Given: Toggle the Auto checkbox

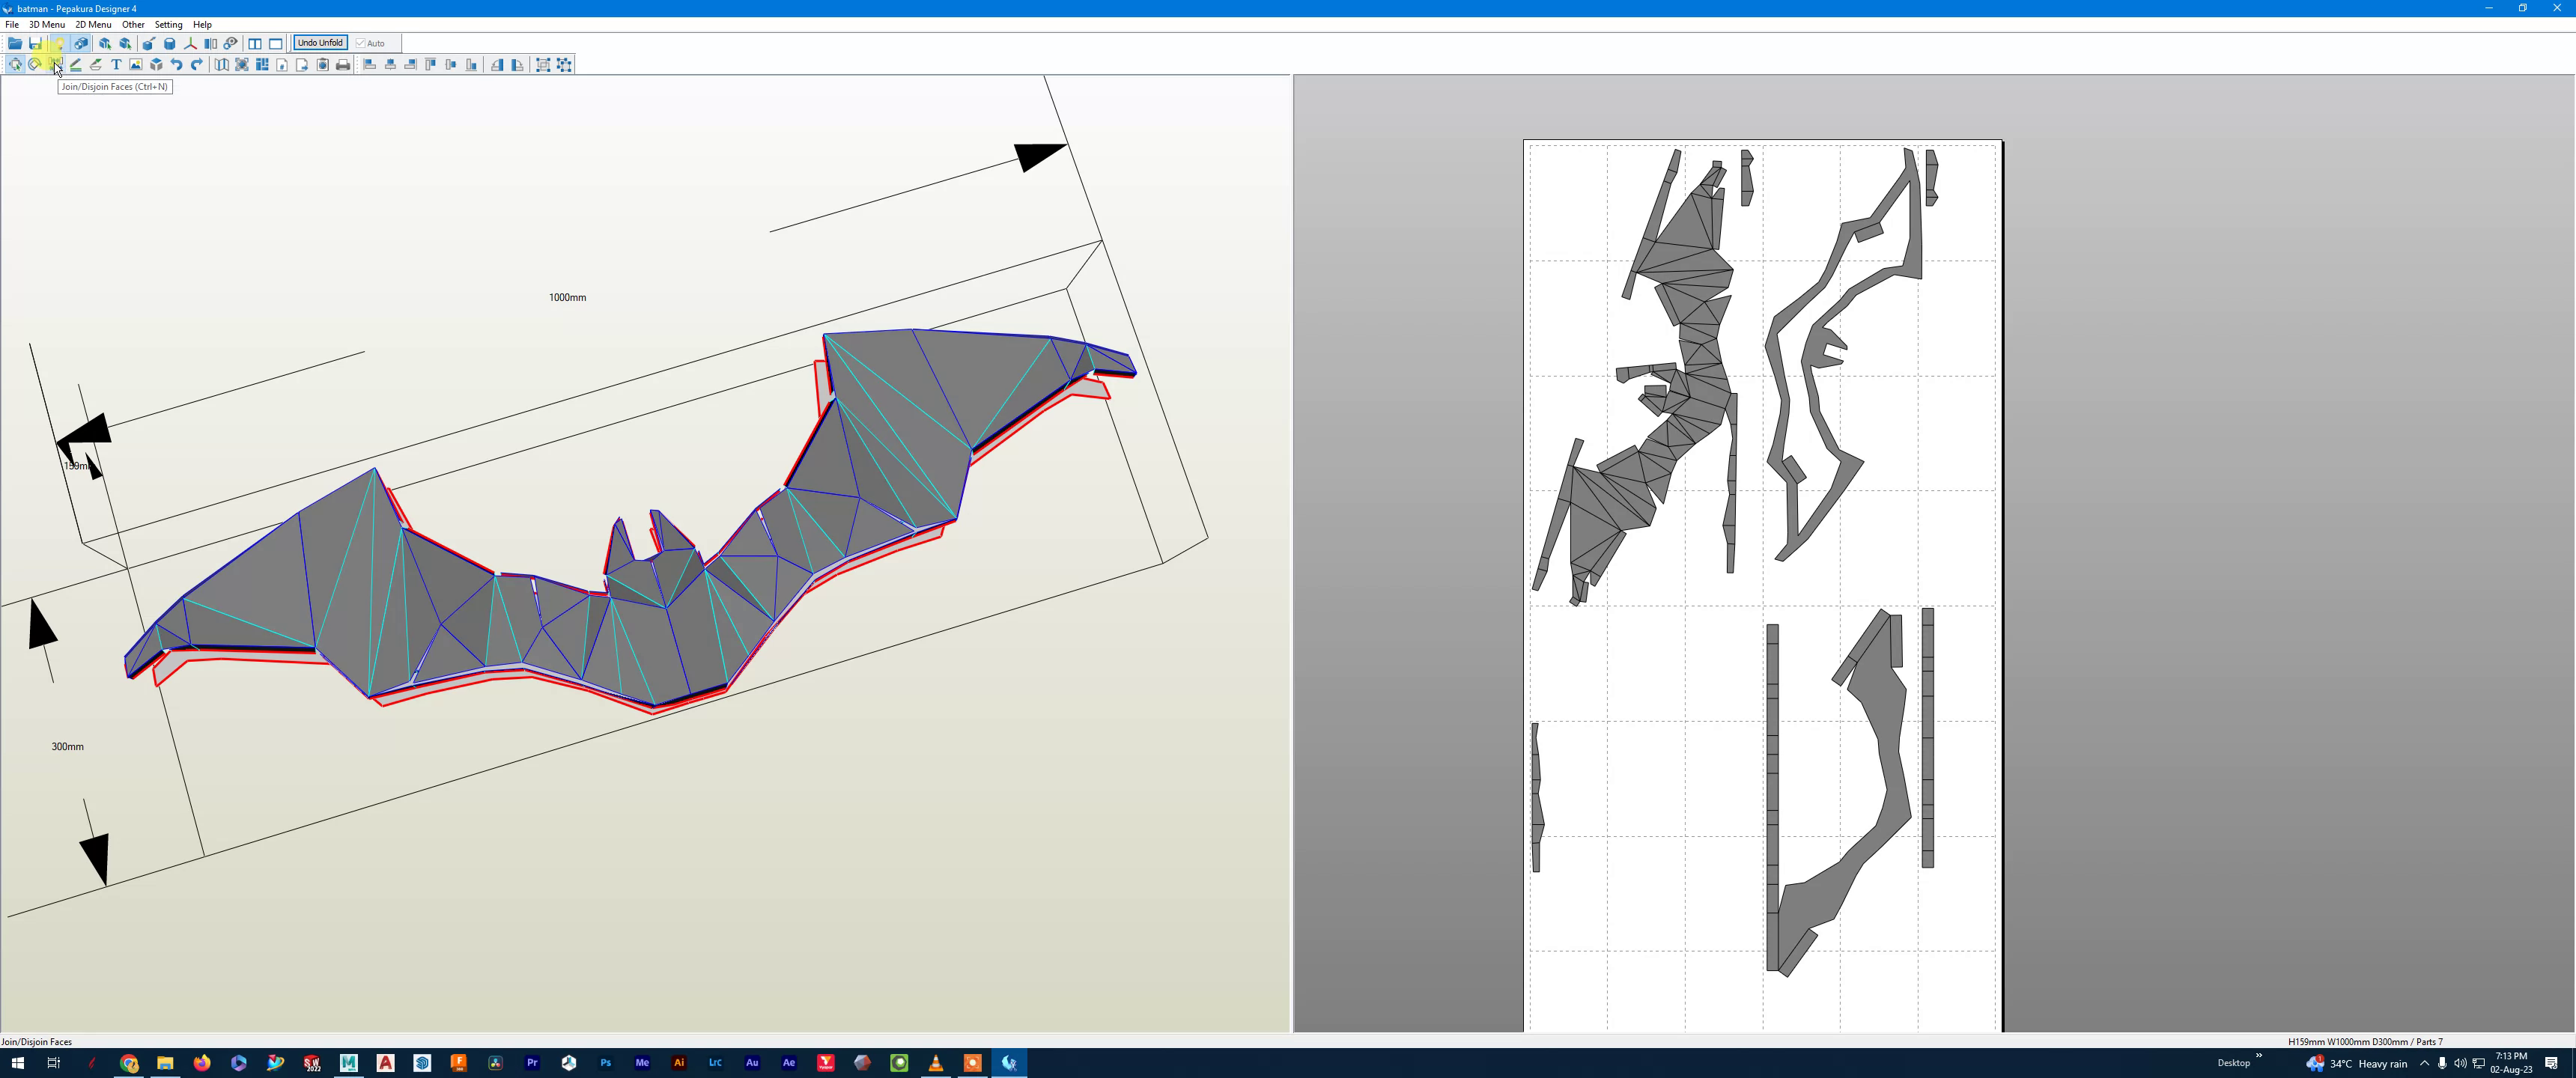Looking at the screenshot, I should click(x=361, y=43).
